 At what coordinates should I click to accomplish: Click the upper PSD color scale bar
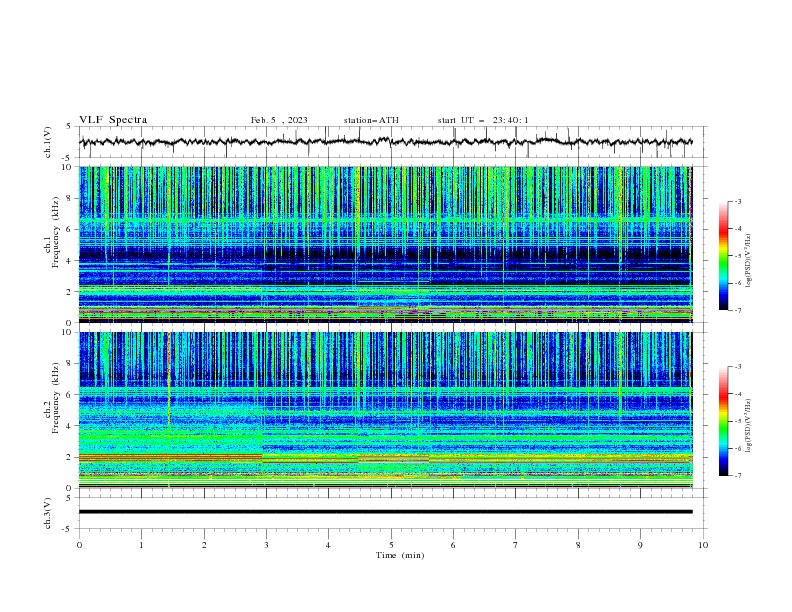[723, 256]
